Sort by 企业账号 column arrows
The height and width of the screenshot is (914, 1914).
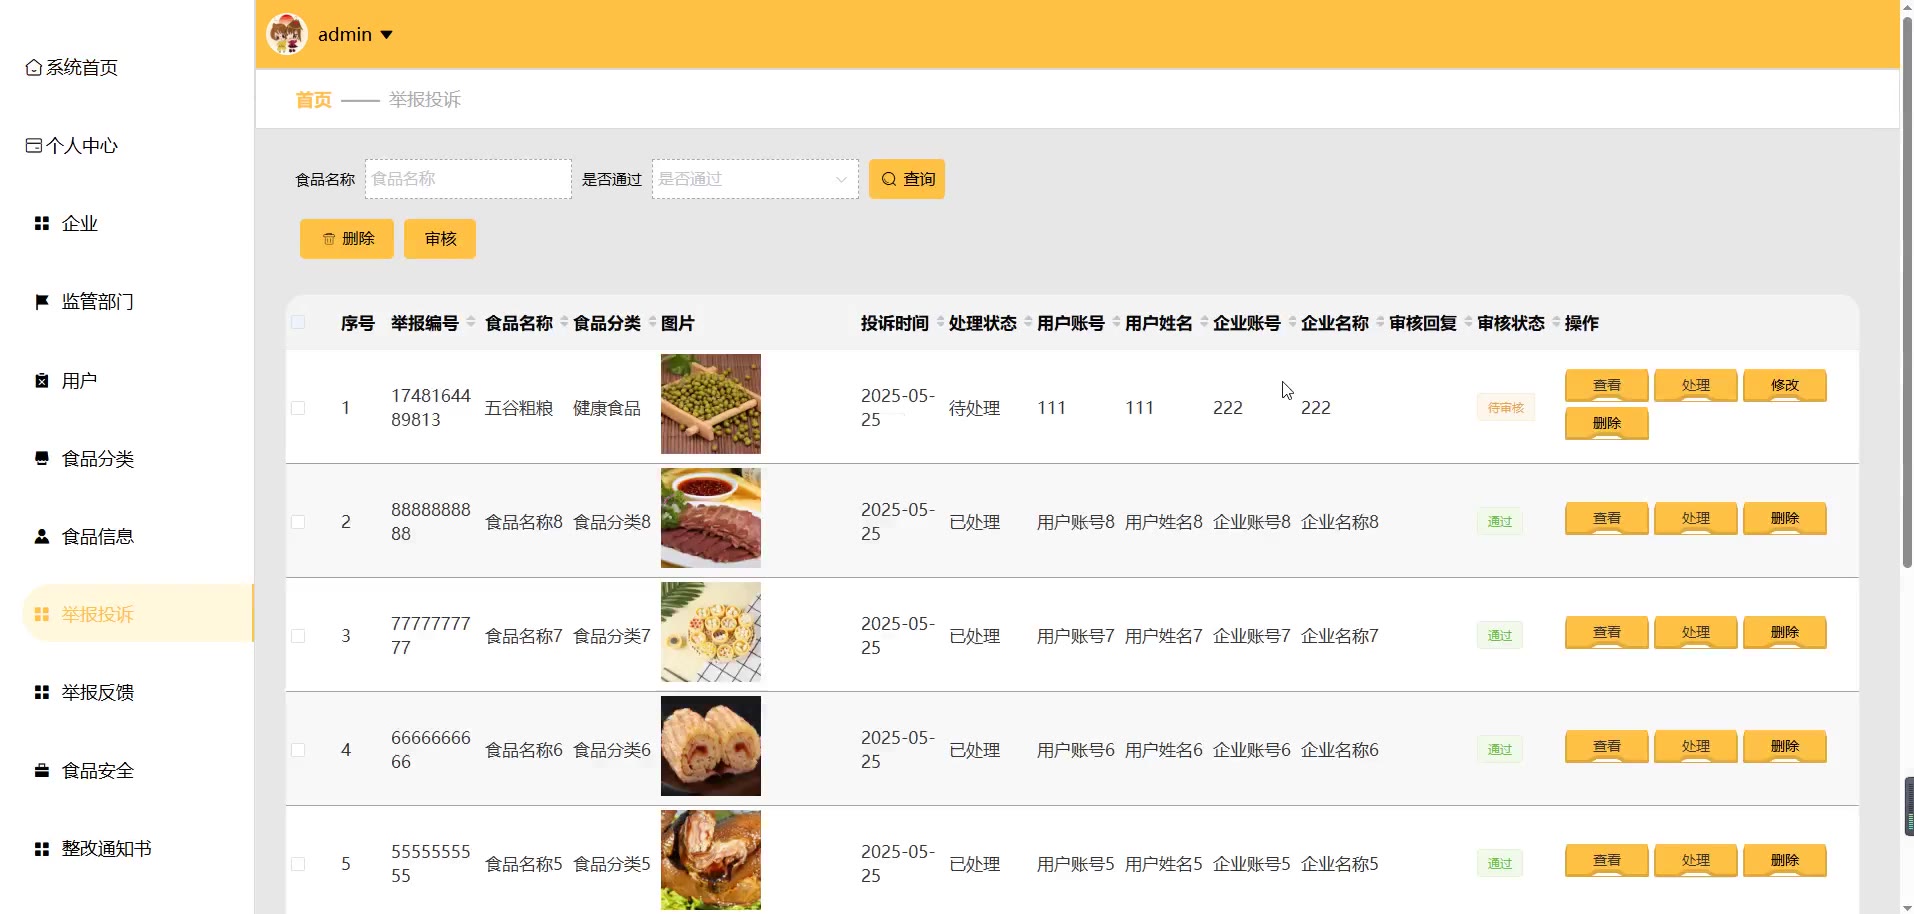1292,322
